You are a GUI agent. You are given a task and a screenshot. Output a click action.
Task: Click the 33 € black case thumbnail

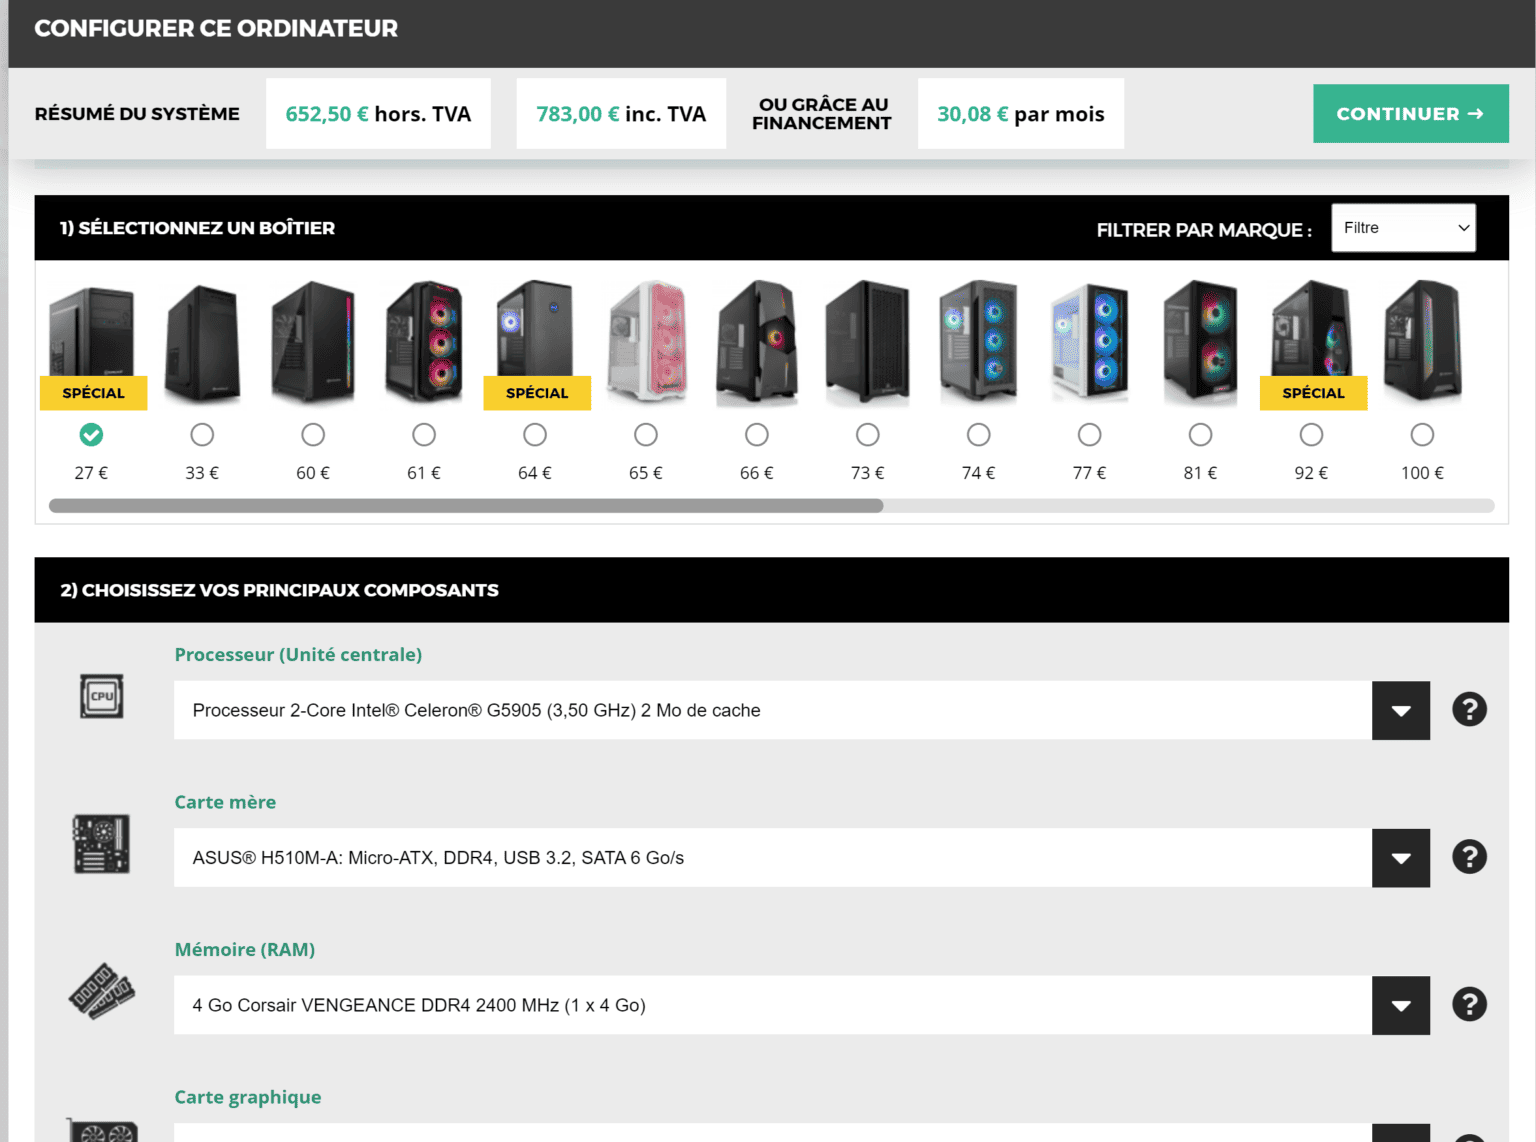pos(202,343)
